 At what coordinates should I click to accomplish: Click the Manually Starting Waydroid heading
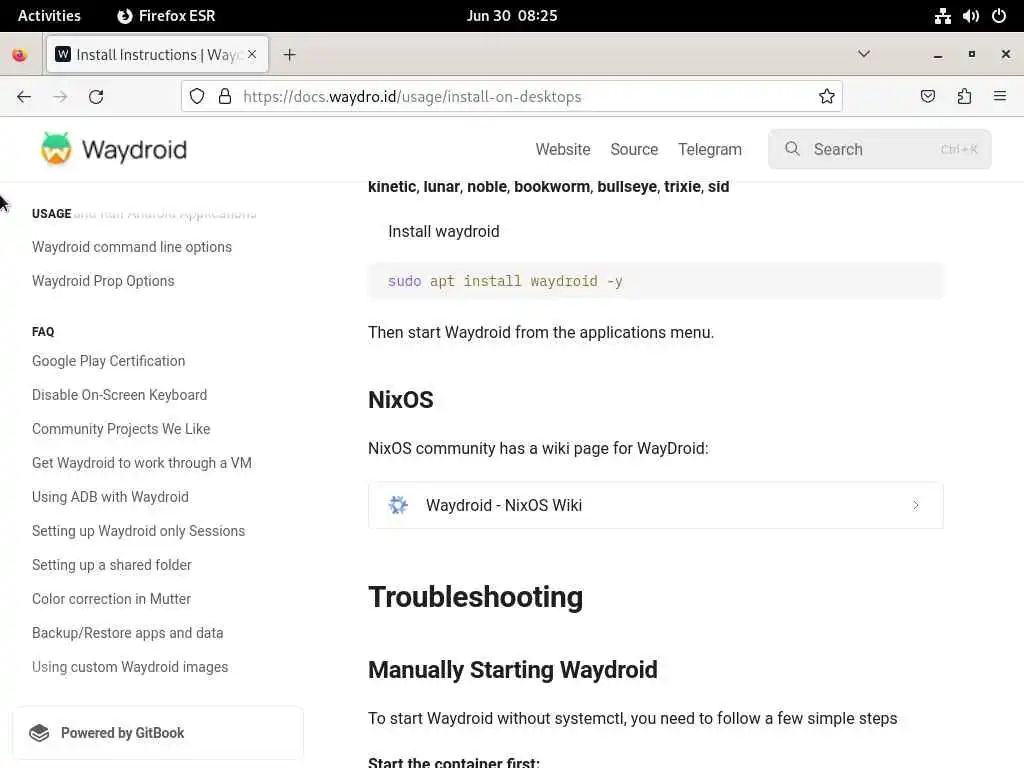pyautogui.click(x=513, y=669)
